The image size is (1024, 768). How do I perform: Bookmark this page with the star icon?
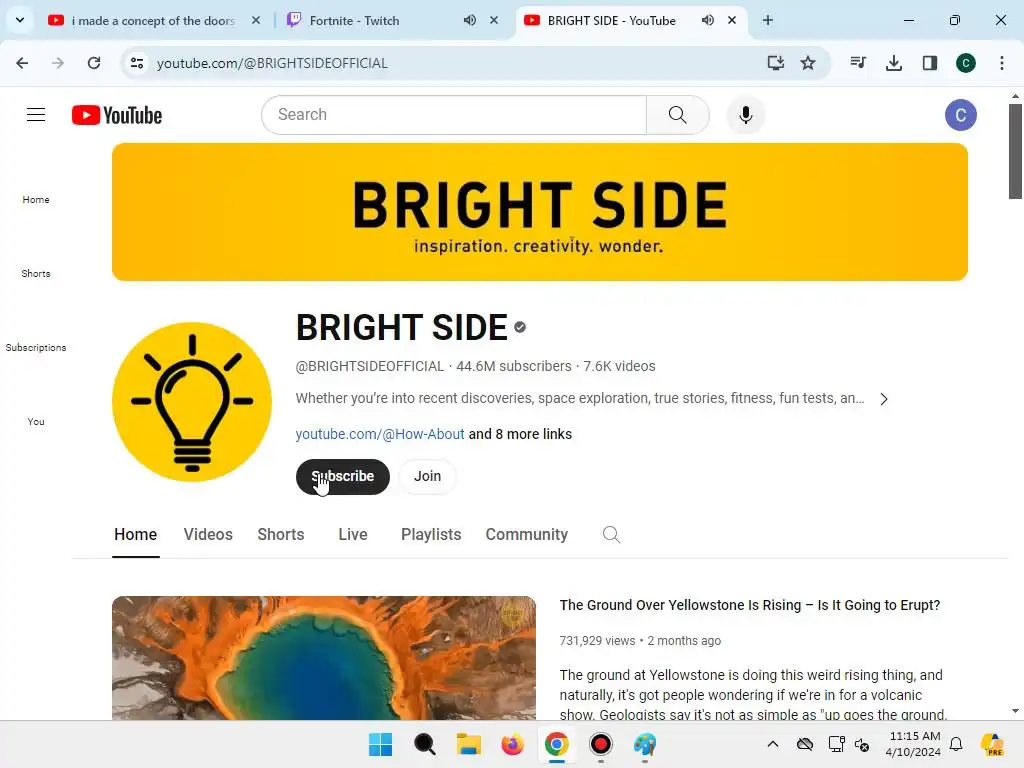coord(808,63)
